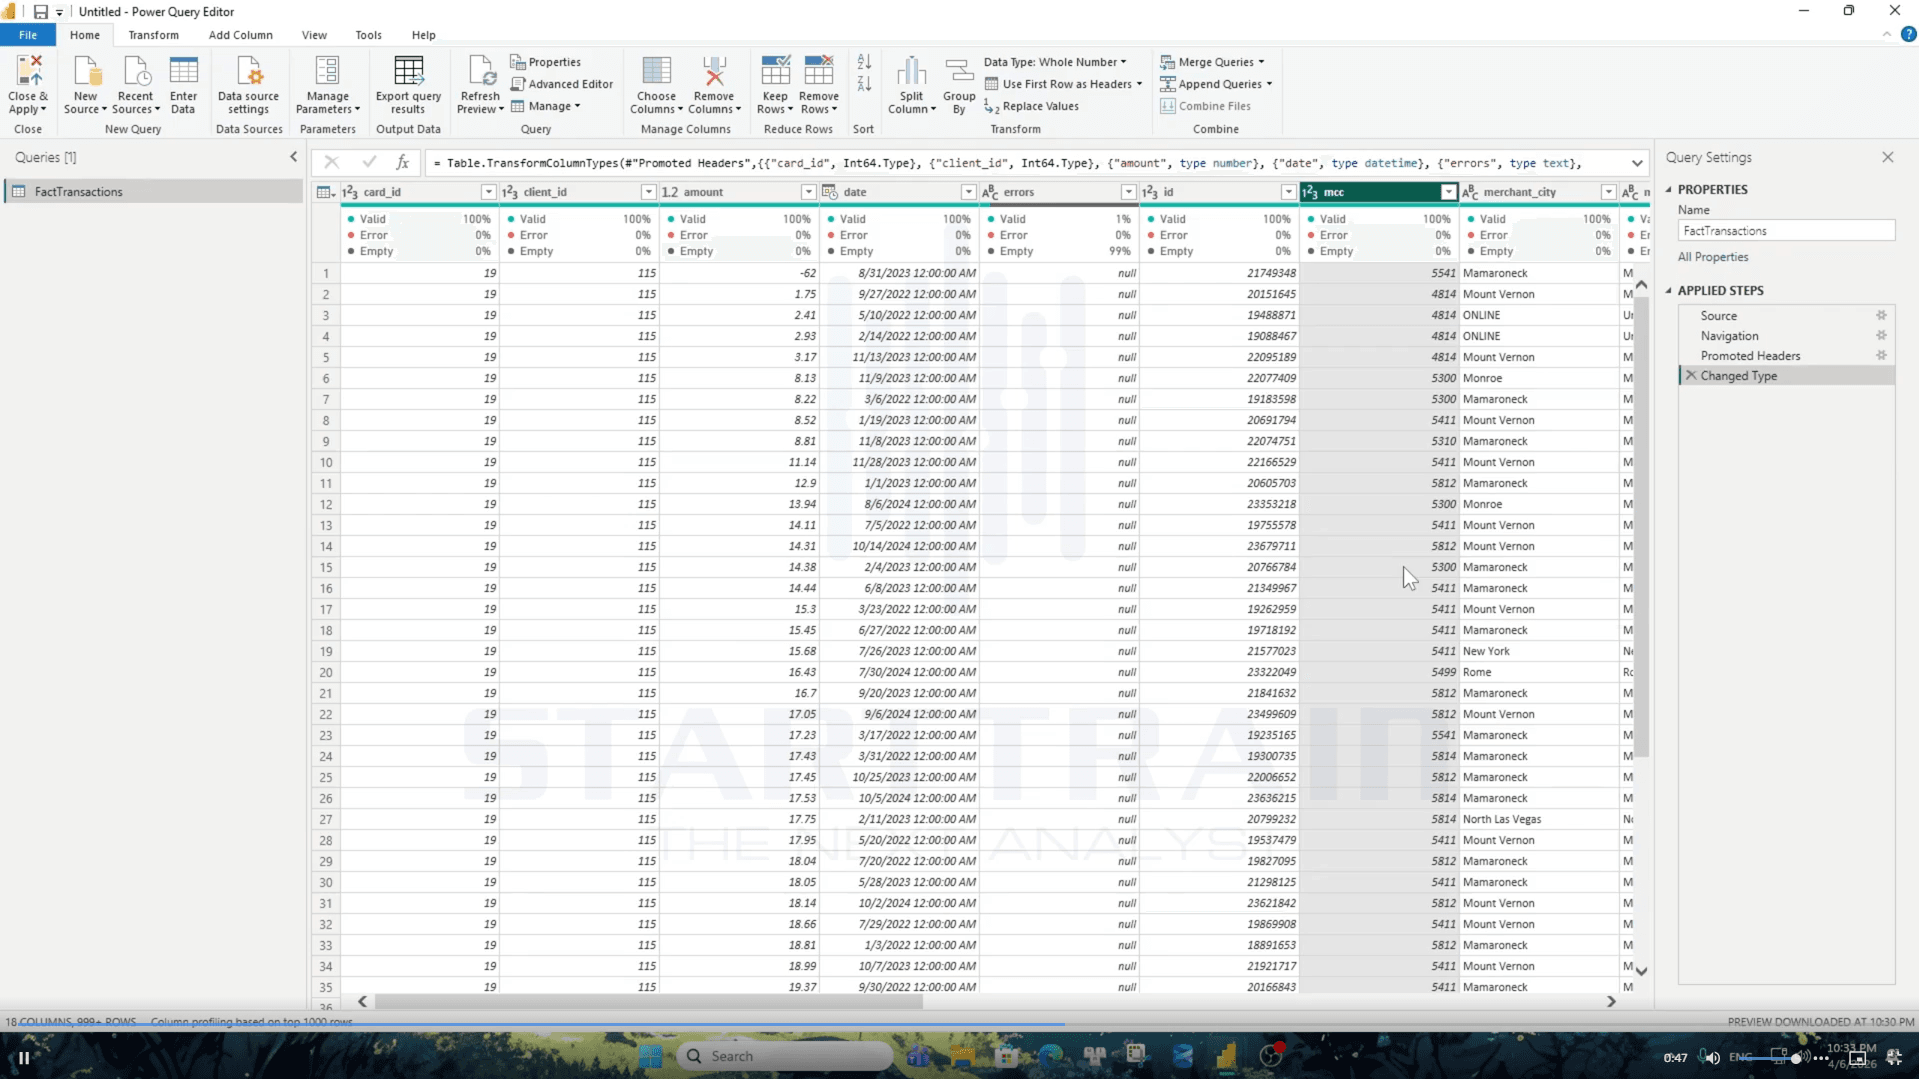1919x1079 pixels.
Task: Expand the formula bar
Action: point(1637,163)
